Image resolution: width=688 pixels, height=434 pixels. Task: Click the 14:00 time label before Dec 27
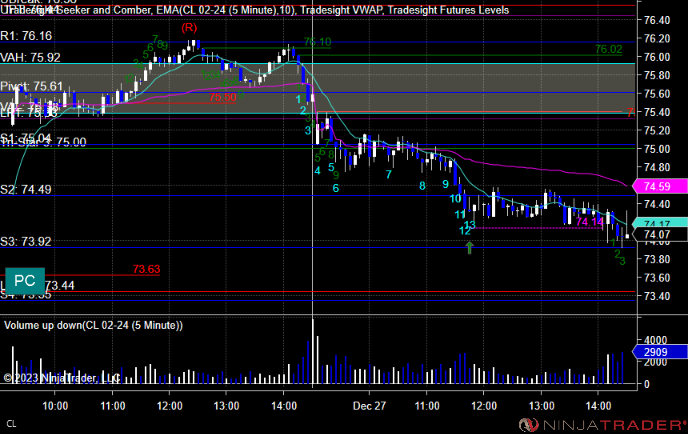[x=284, y=405]
